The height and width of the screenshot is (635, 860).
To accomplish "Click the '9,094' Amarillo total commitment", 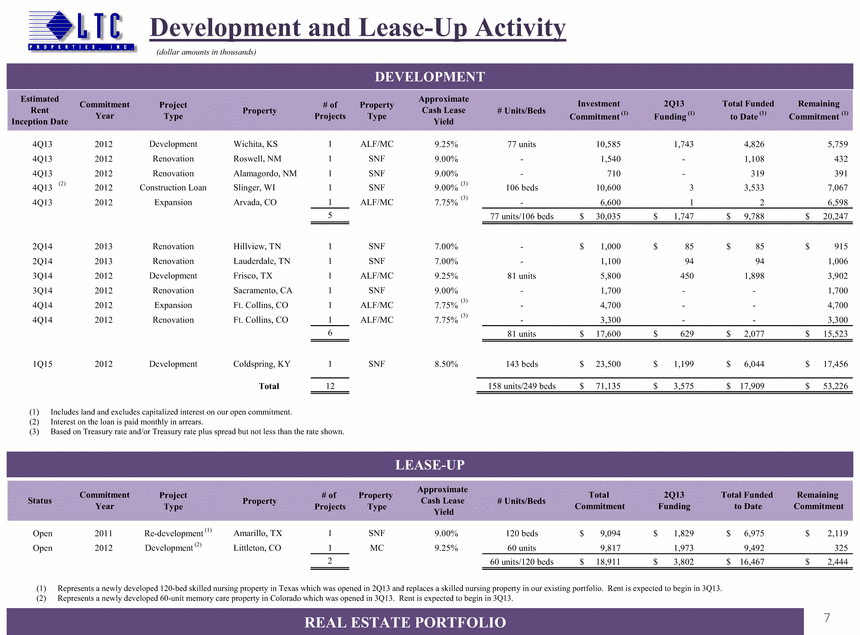I will tap(610, 533).
